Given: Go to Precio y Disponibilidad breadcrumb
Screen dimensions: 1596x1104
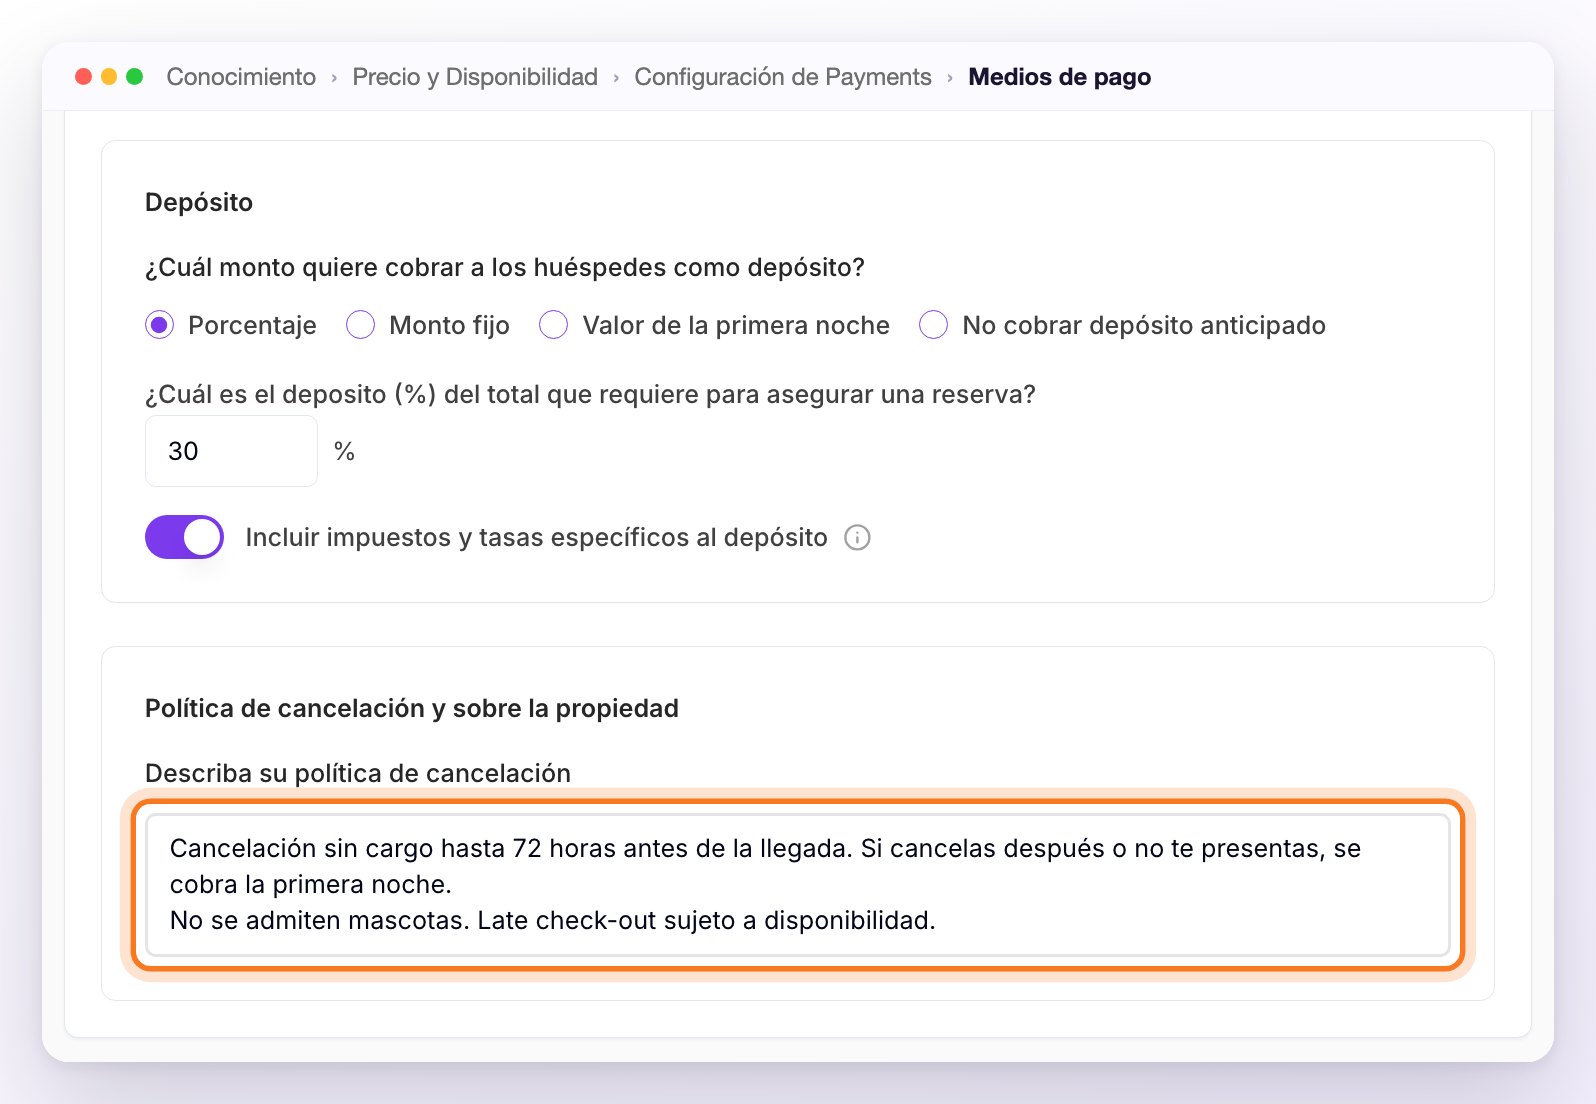Looking at the screenshot, I should coord(475,77).
